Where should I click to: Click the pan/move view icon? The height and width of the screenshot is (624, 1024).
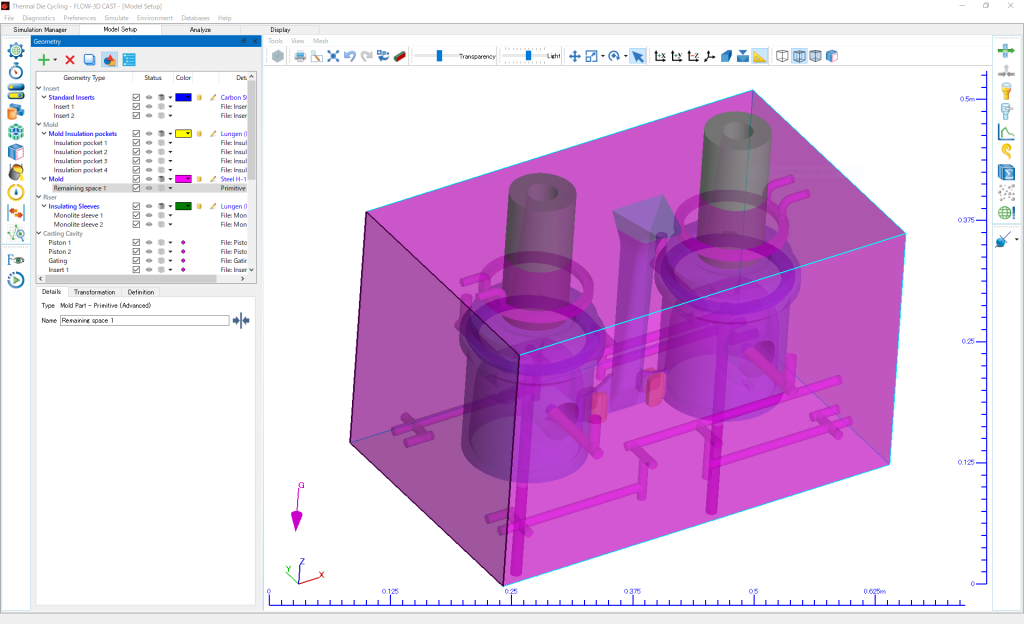[x=575, y=56]
